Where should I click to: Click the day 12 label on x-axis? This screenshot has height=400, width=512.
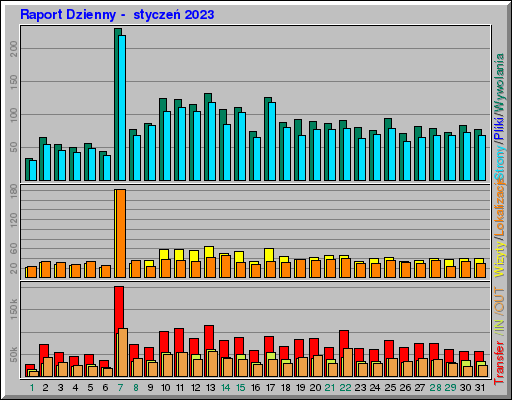195,388
